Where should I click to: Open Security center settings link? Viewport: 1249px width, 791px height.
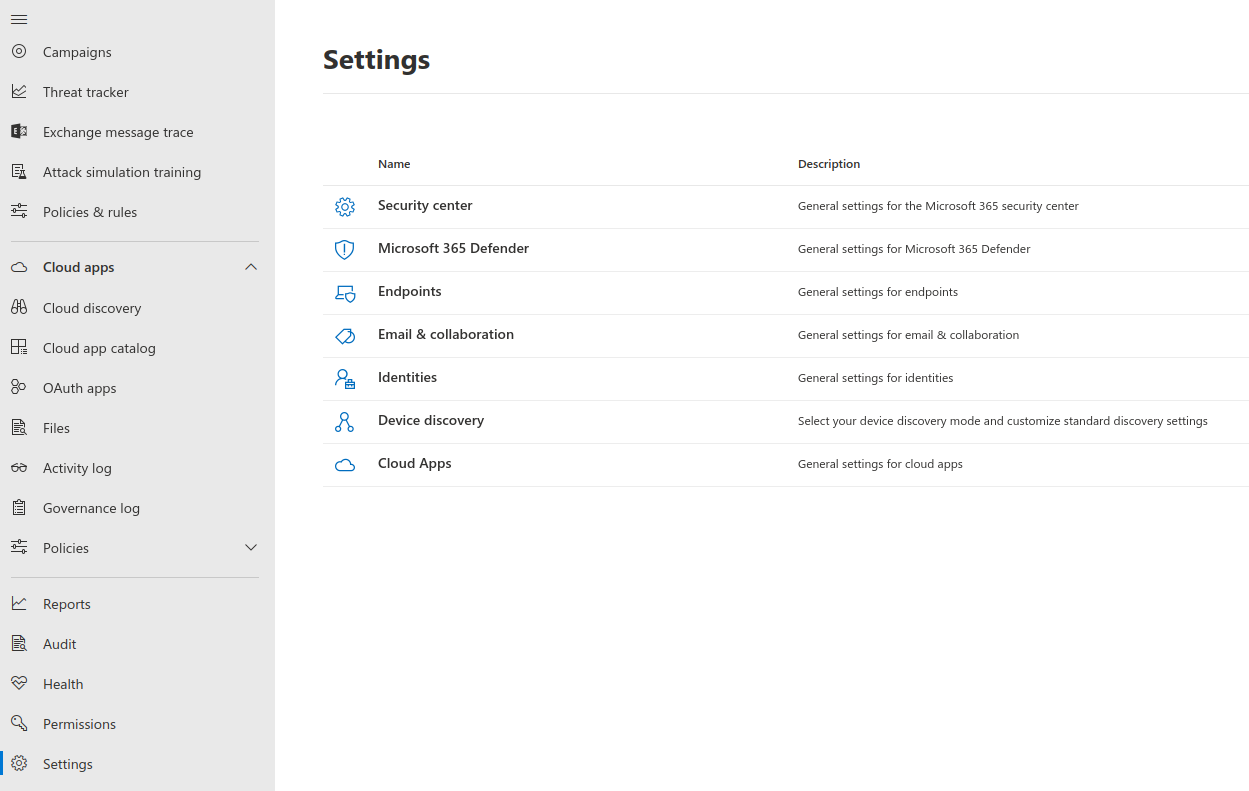pos(425,205)
